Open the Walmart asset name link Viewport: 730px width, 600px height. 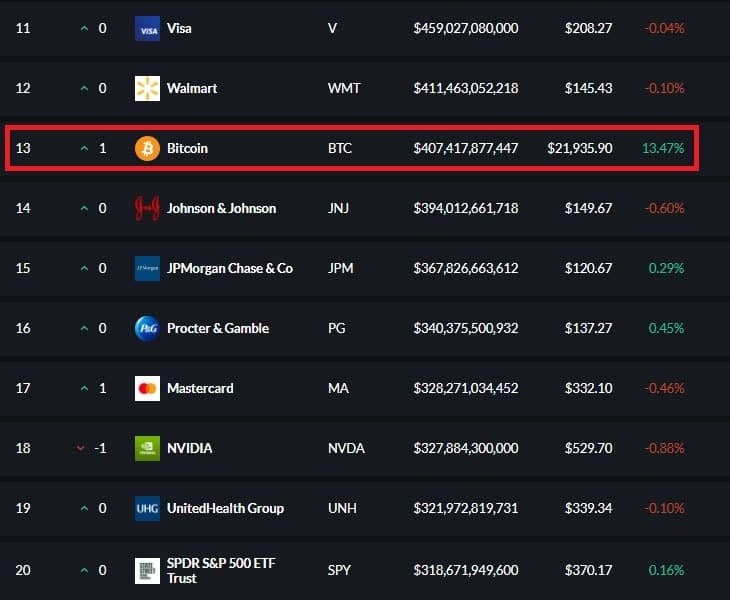[192, 88]
